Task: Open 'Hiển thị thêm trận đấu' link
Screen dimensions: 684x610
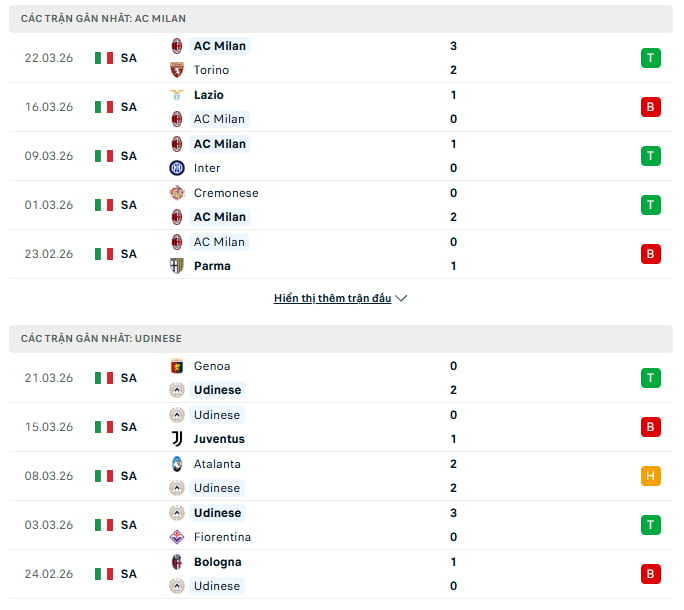Action: click(x=332, y=299)
